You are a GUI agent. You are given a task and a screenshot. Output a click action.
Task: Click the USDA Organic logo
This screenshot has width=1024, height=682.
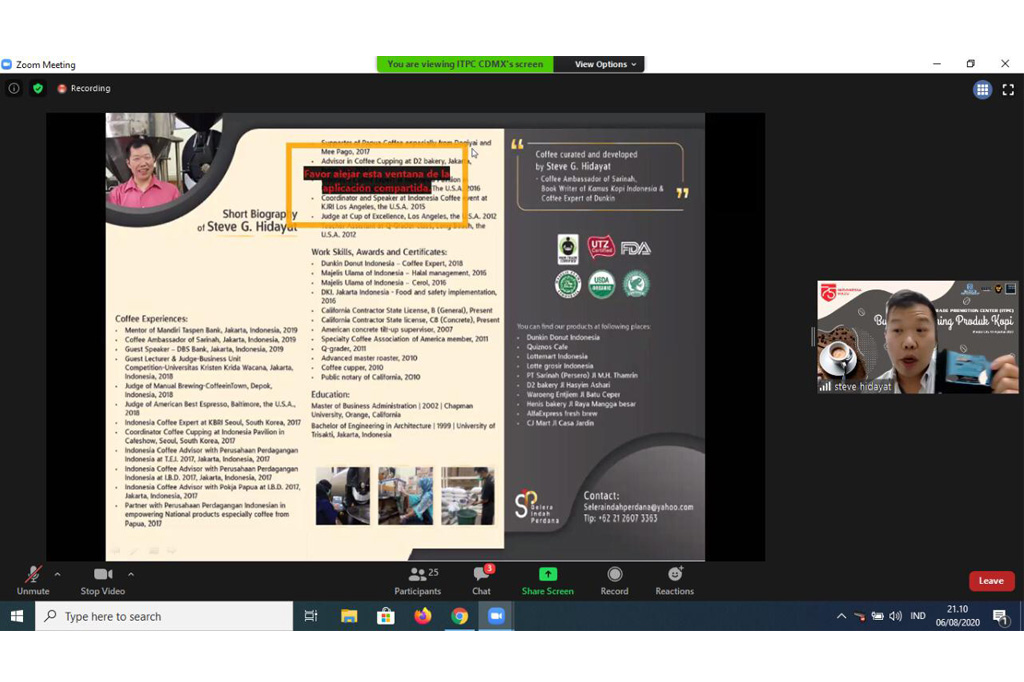point(601,284)
